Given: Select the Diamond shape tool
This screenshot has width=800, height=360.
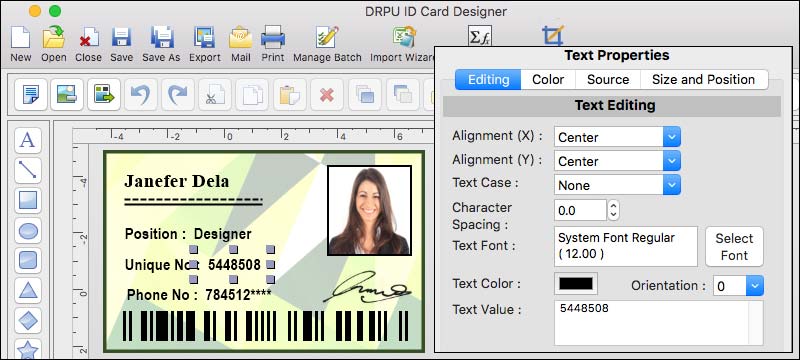Looking at the screenshot, I should coord(28,320).
